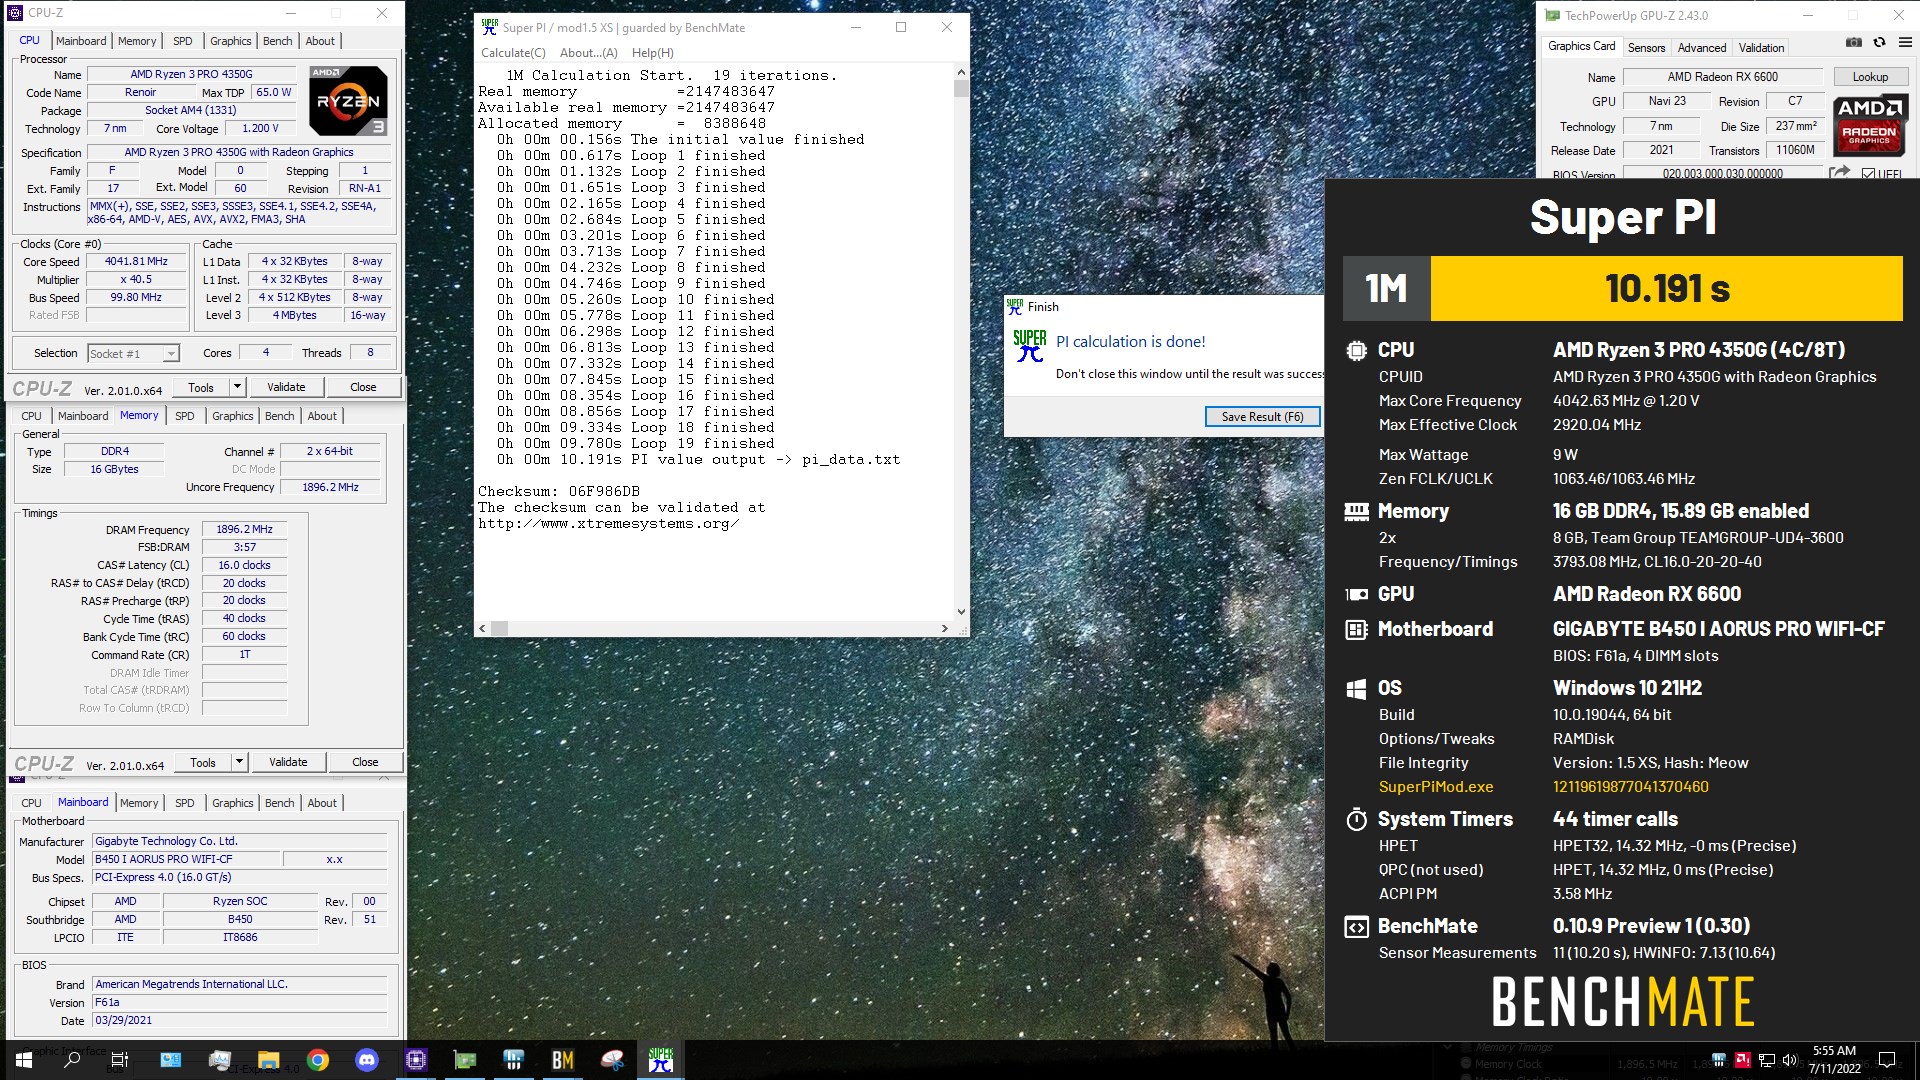Open SPD tab in the memory CPU-Z window
The image size is (1920, 1080).
pos(185,416)
